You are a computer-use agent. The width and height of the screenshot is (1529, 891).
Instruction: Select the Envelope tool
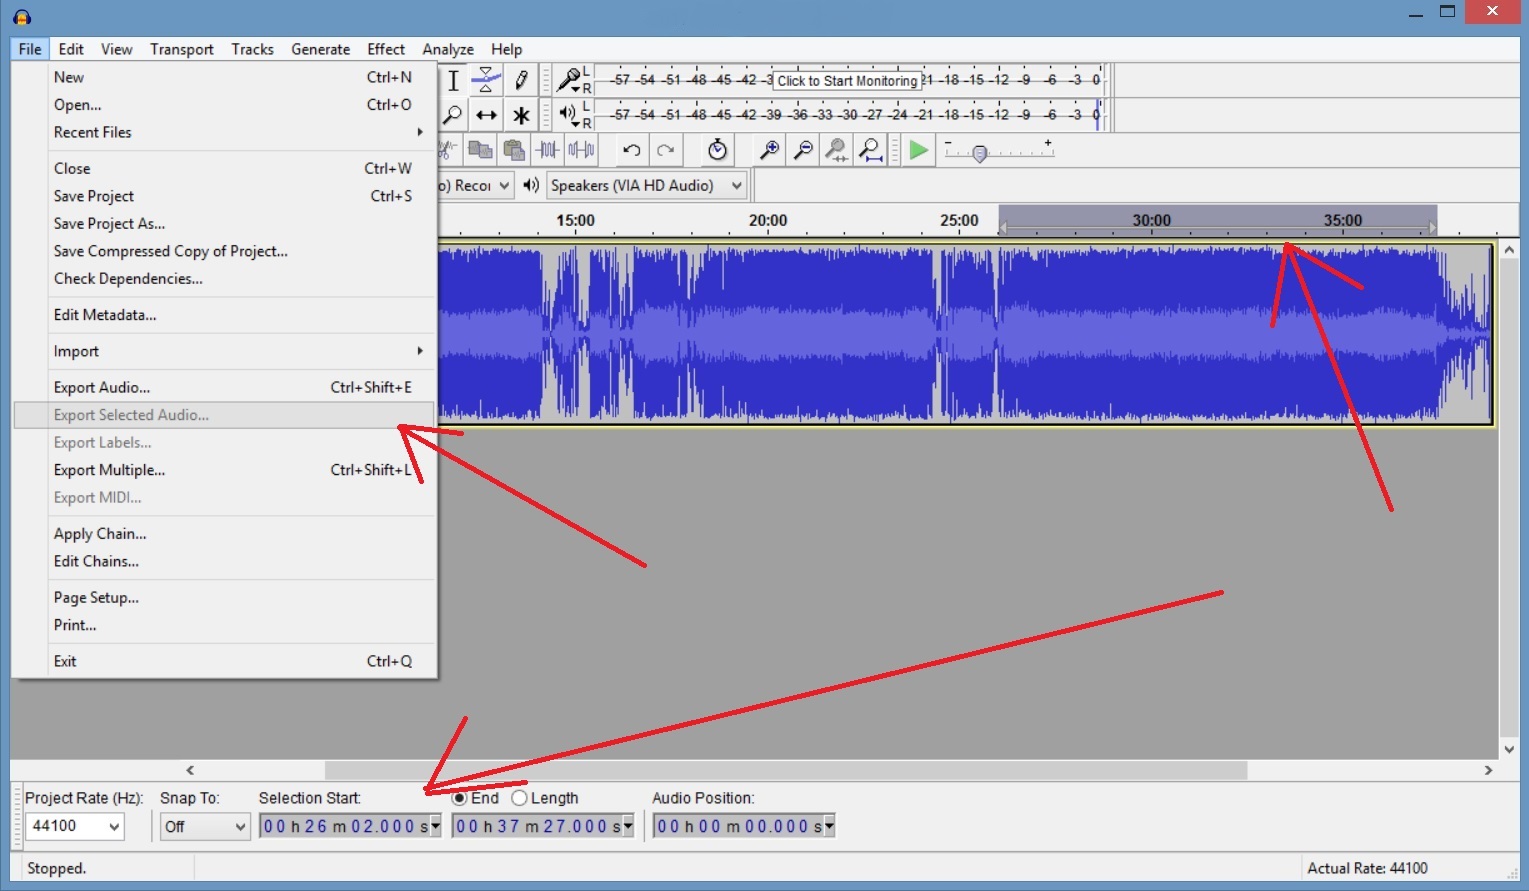486,81
